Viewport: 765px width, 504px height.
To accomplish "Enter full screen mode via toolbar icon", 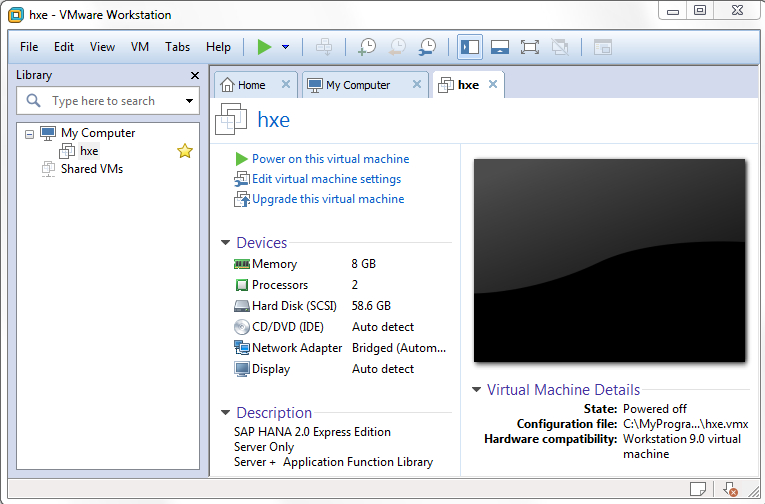I will [530, 47].
